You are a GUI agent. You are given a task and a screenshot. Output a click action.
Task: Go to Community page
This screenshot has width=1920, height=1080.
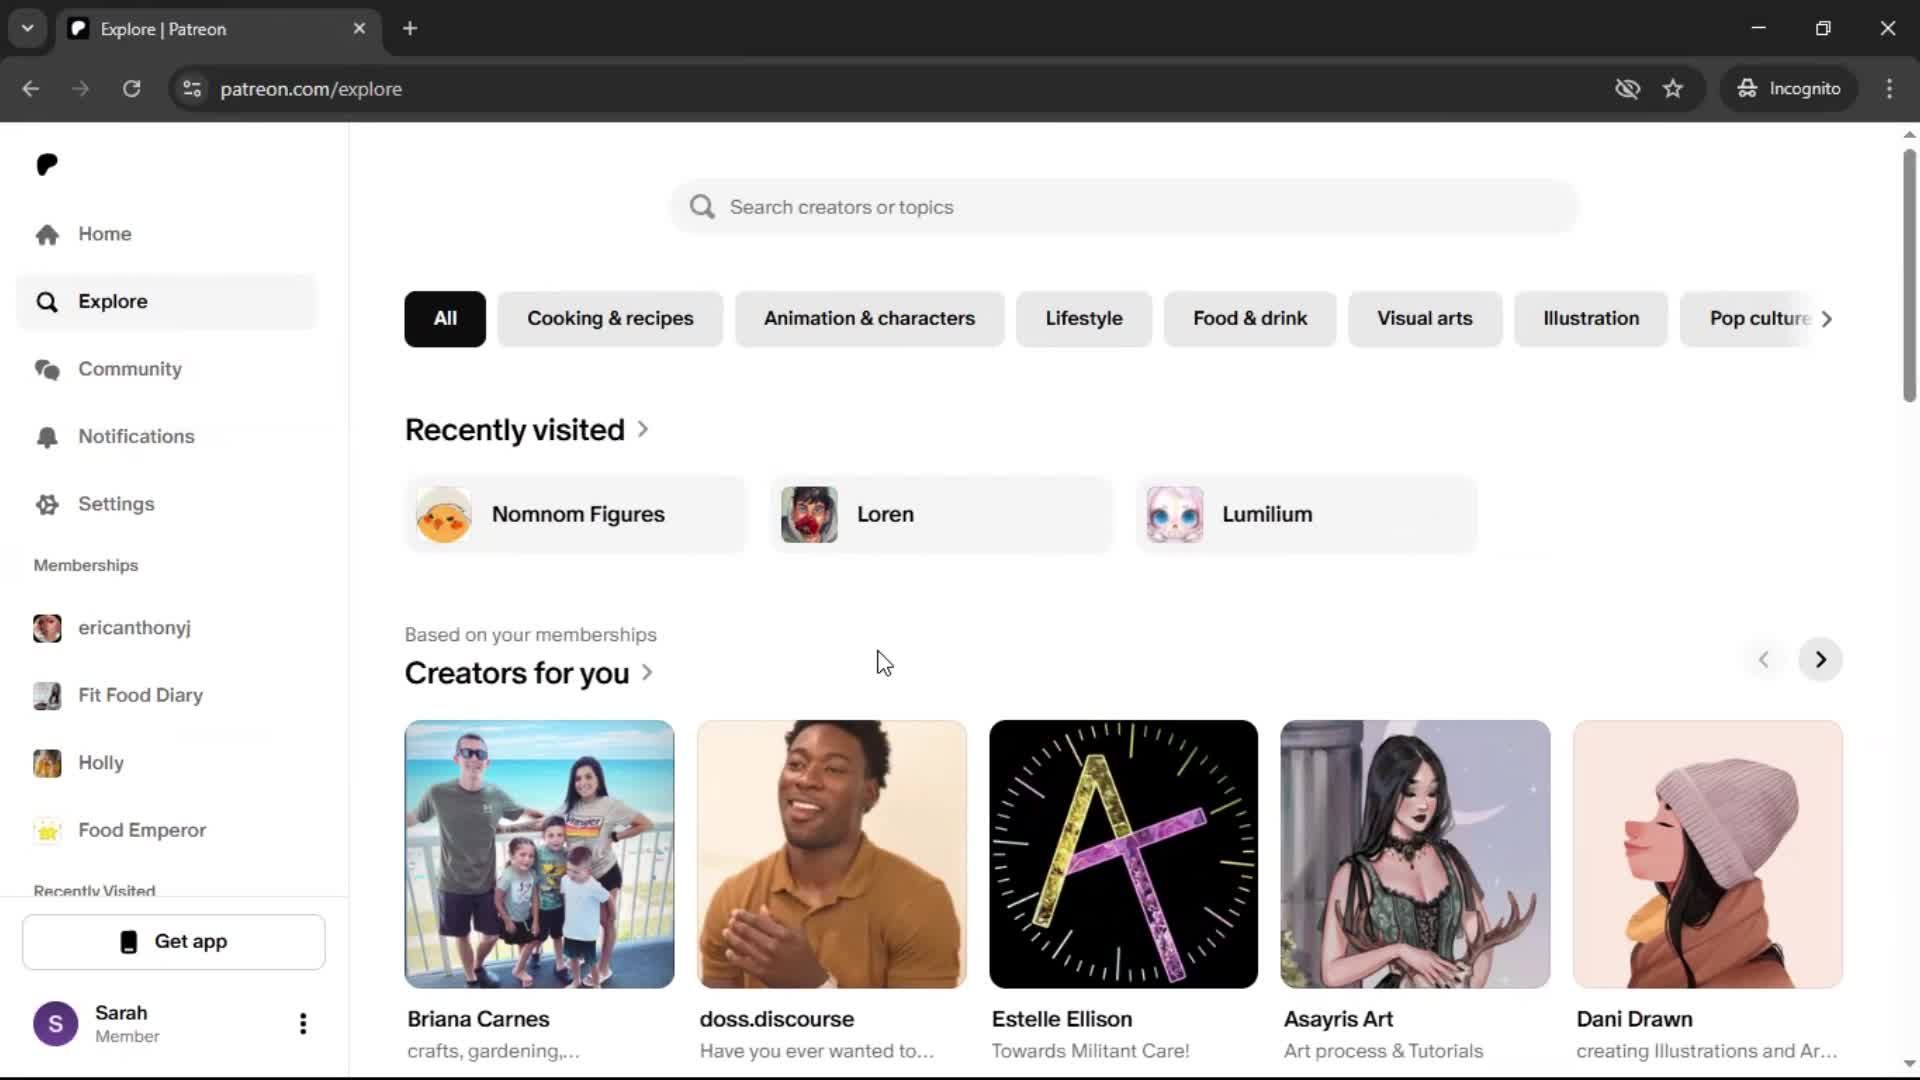pyautogui.click(x=167, y=369)
